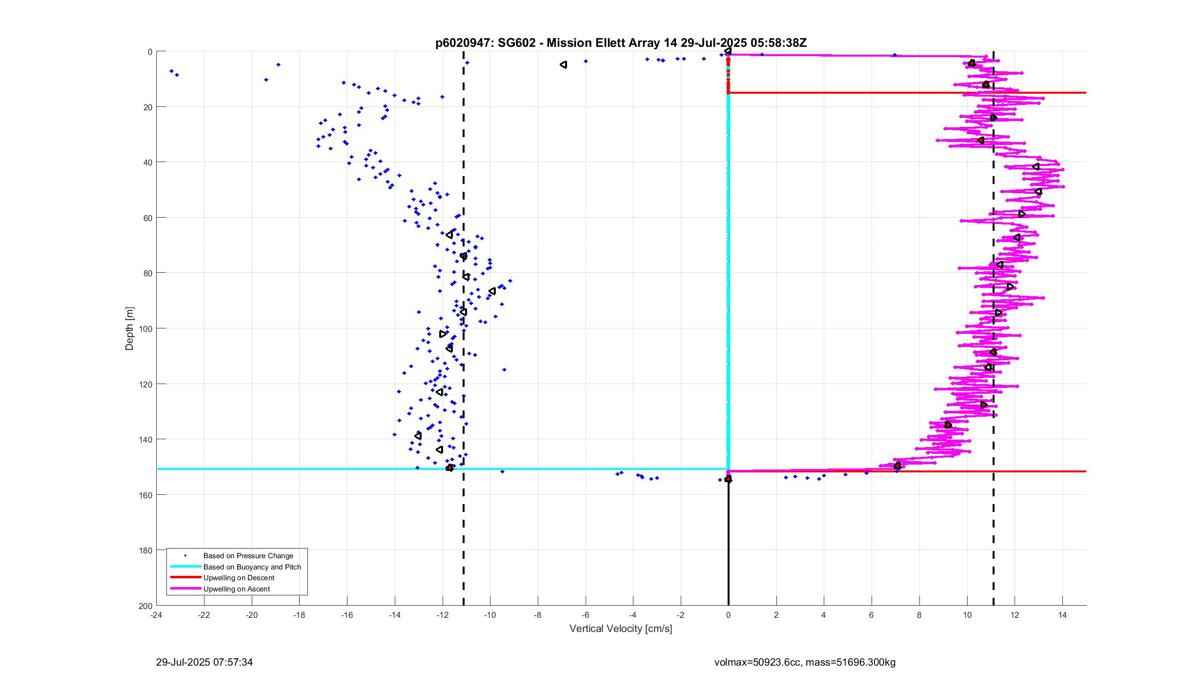The width and height of the screenshot is (1200, 681).
Task: Click the x-axis tick label "-14"
Action: [395, 615]
